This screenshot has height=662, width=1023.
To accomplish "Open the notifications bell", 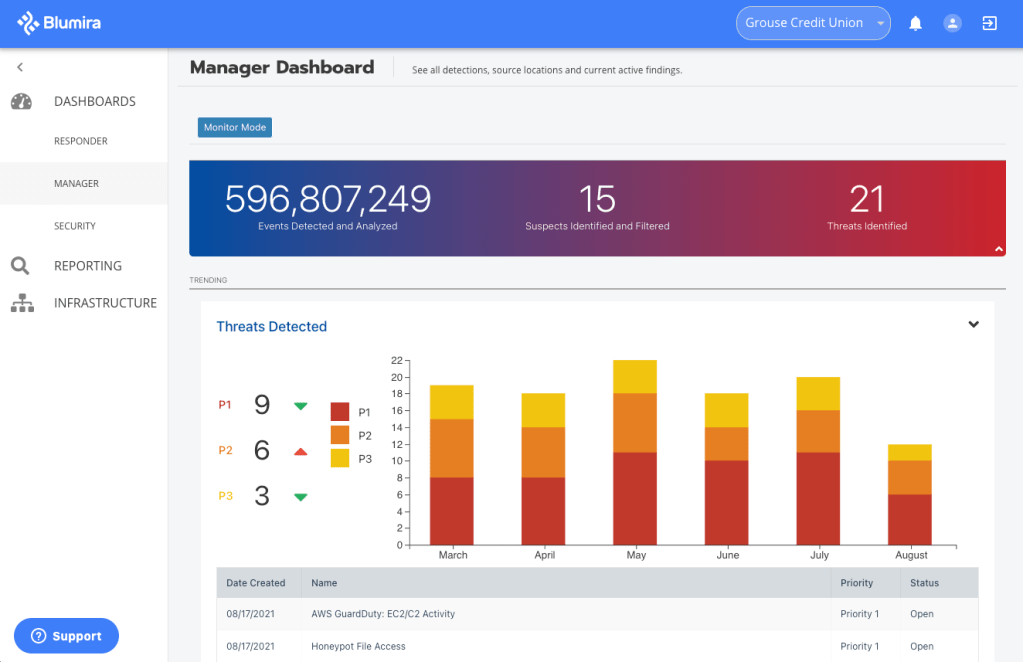I will tap(915, 23).
